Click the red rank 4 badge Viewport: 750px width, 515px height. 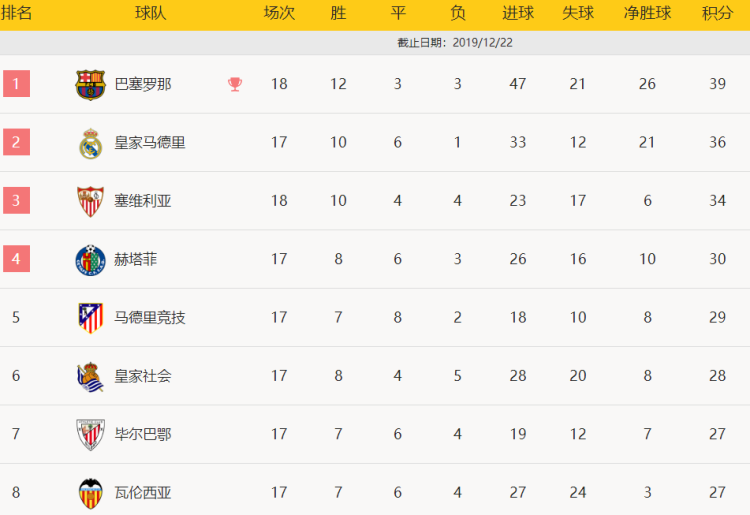(16, 259)
